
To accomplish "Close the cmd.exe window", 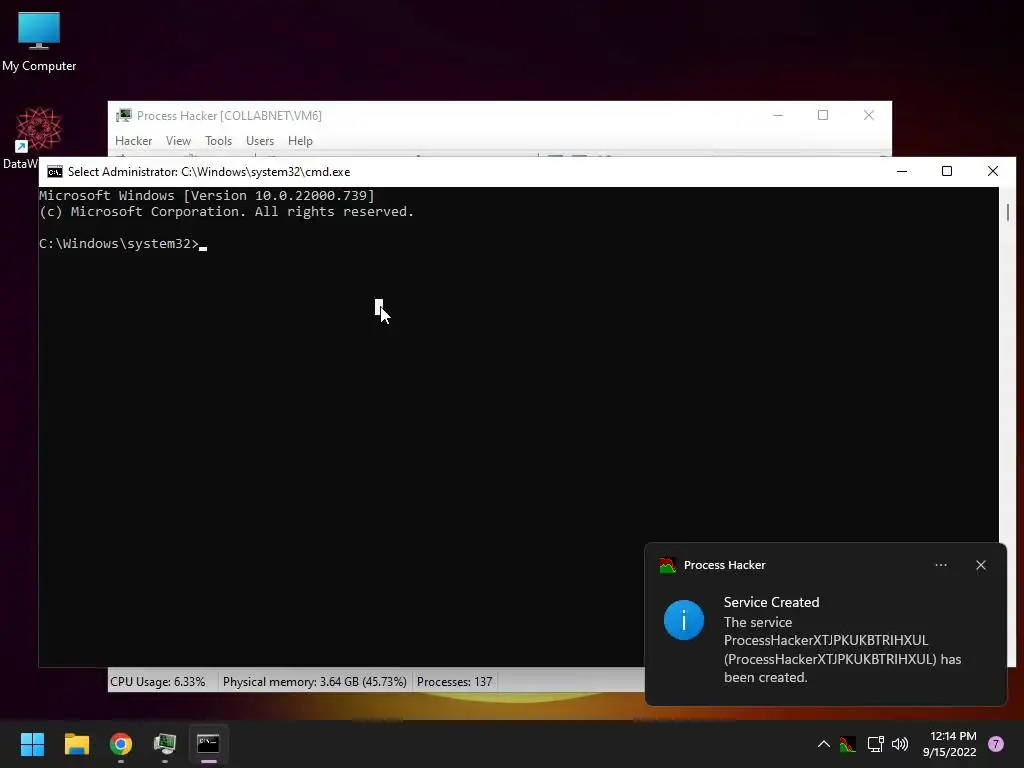I will click(993, 171).
